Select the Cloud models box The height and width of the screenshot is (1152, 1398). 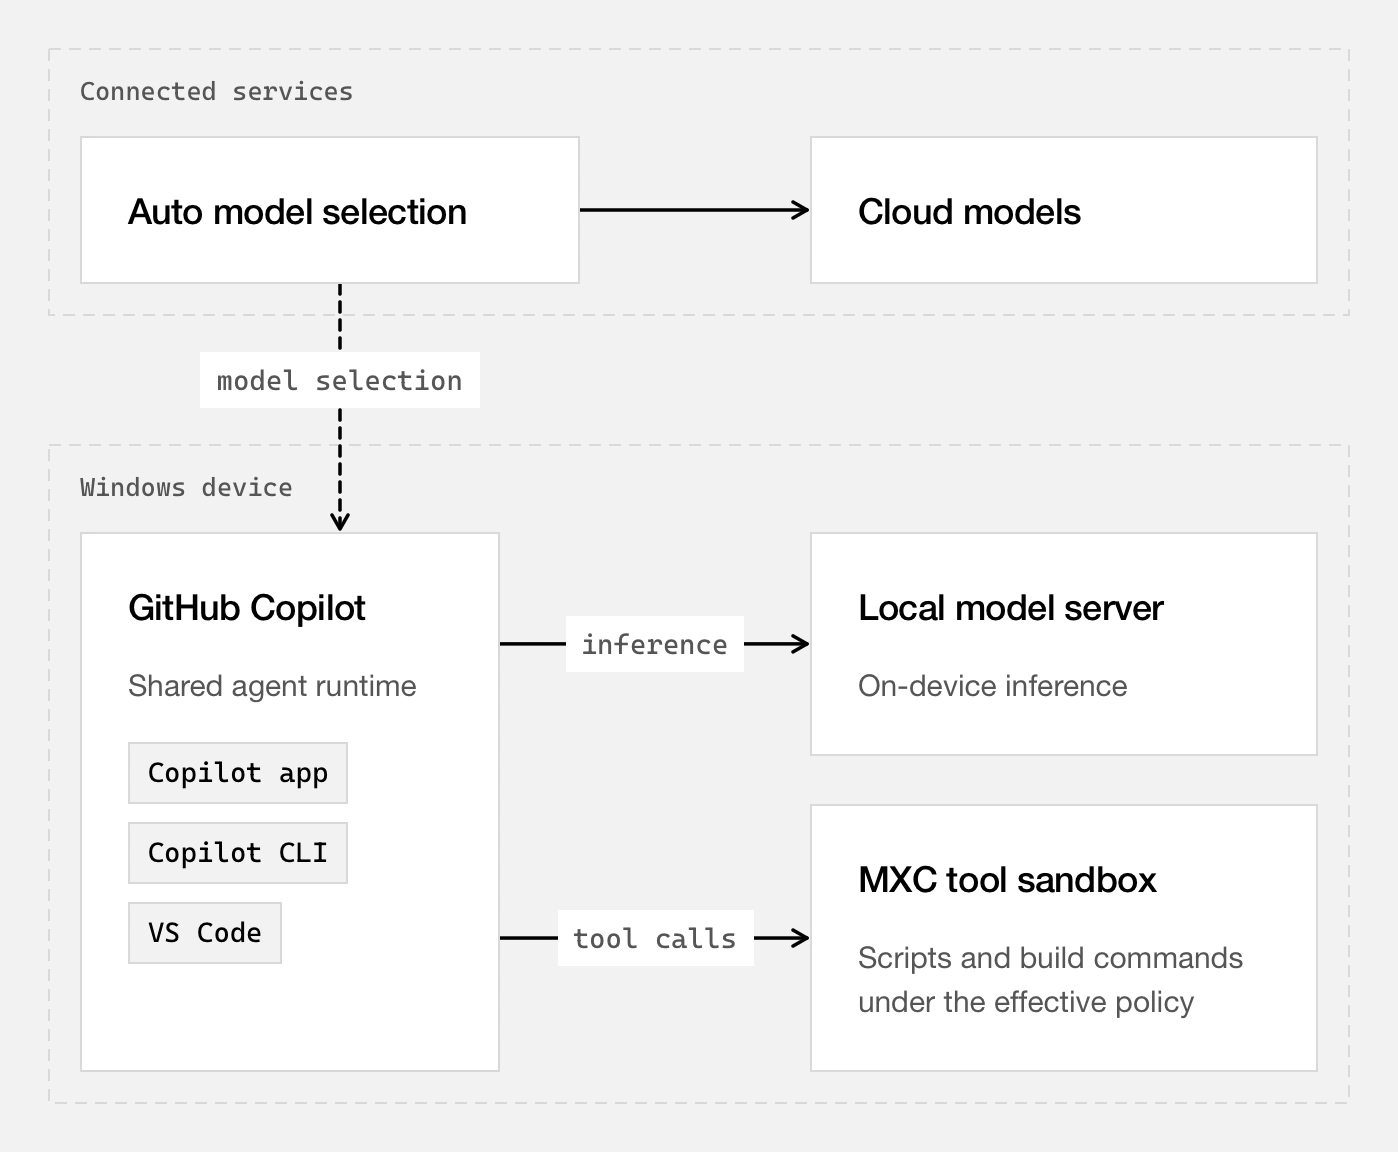tap(1064, 210)
